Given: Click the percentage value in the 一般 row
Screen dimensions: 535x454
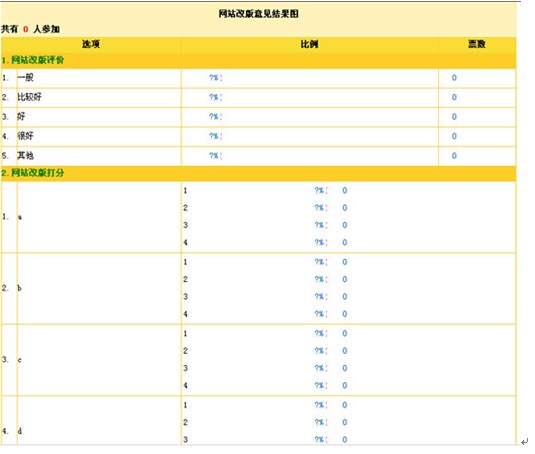Looking at the screenshot, I should [x=215, y=78].
